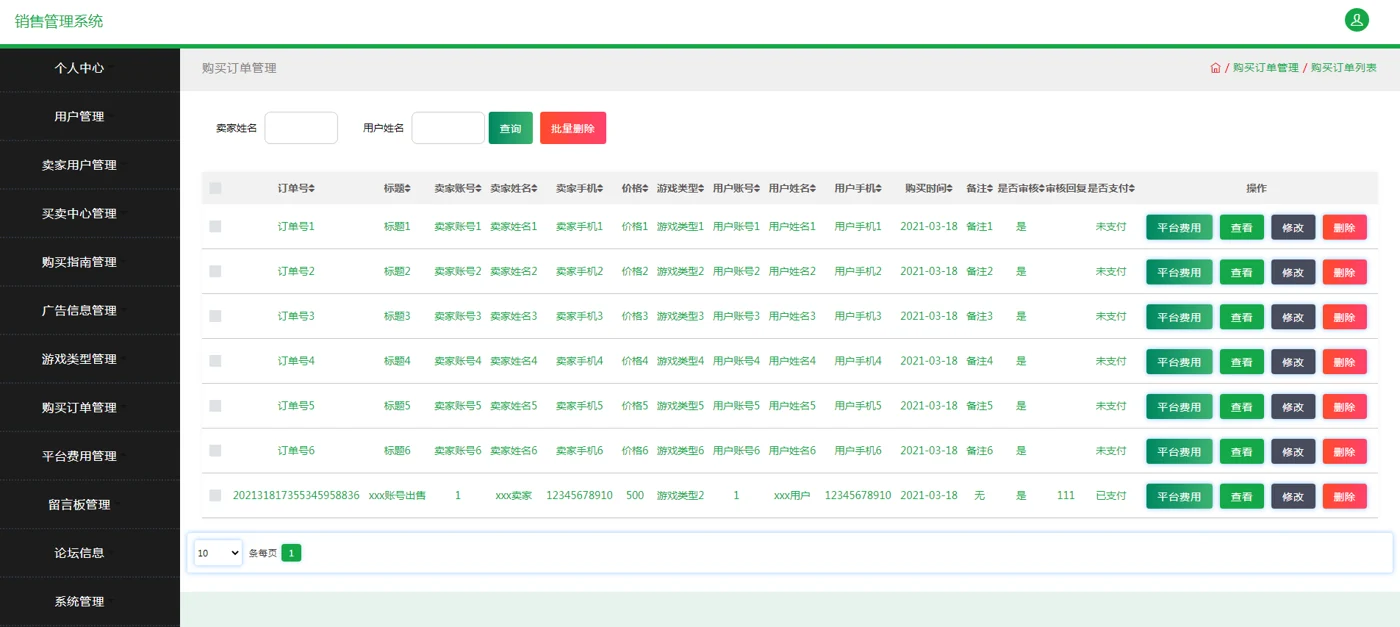This screenshot has height=627, width=1400.
Task: Click the 销售管理系统 title
Action: coord(59,21)
